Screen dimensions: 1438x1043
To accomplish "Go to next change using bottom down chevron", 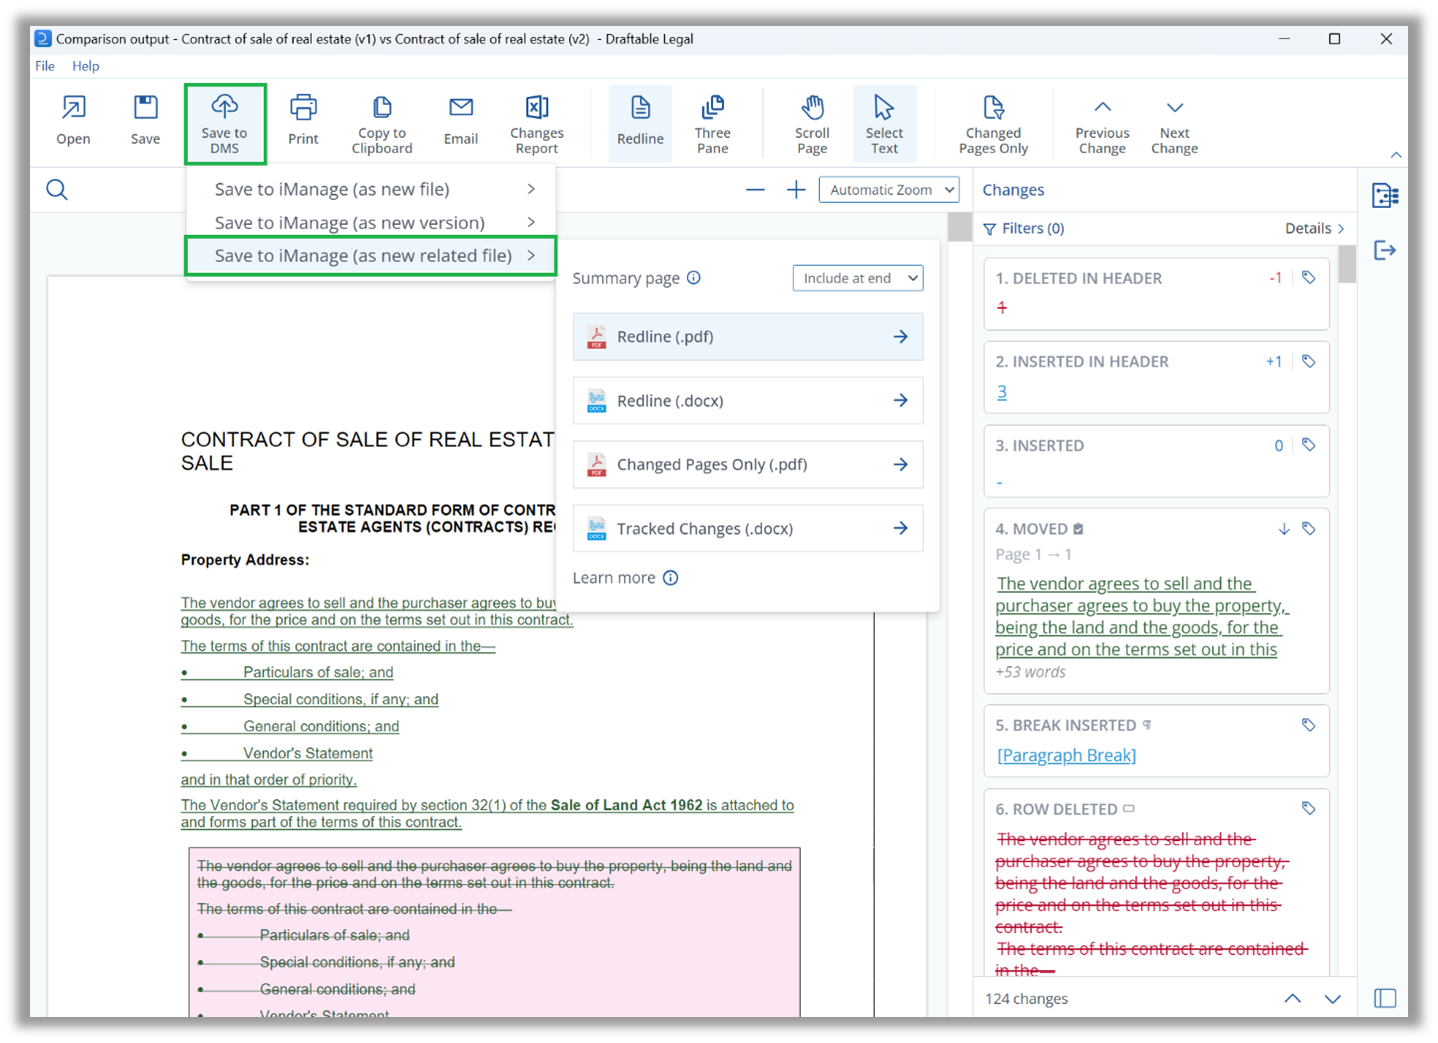I will tap(1332, 998).
